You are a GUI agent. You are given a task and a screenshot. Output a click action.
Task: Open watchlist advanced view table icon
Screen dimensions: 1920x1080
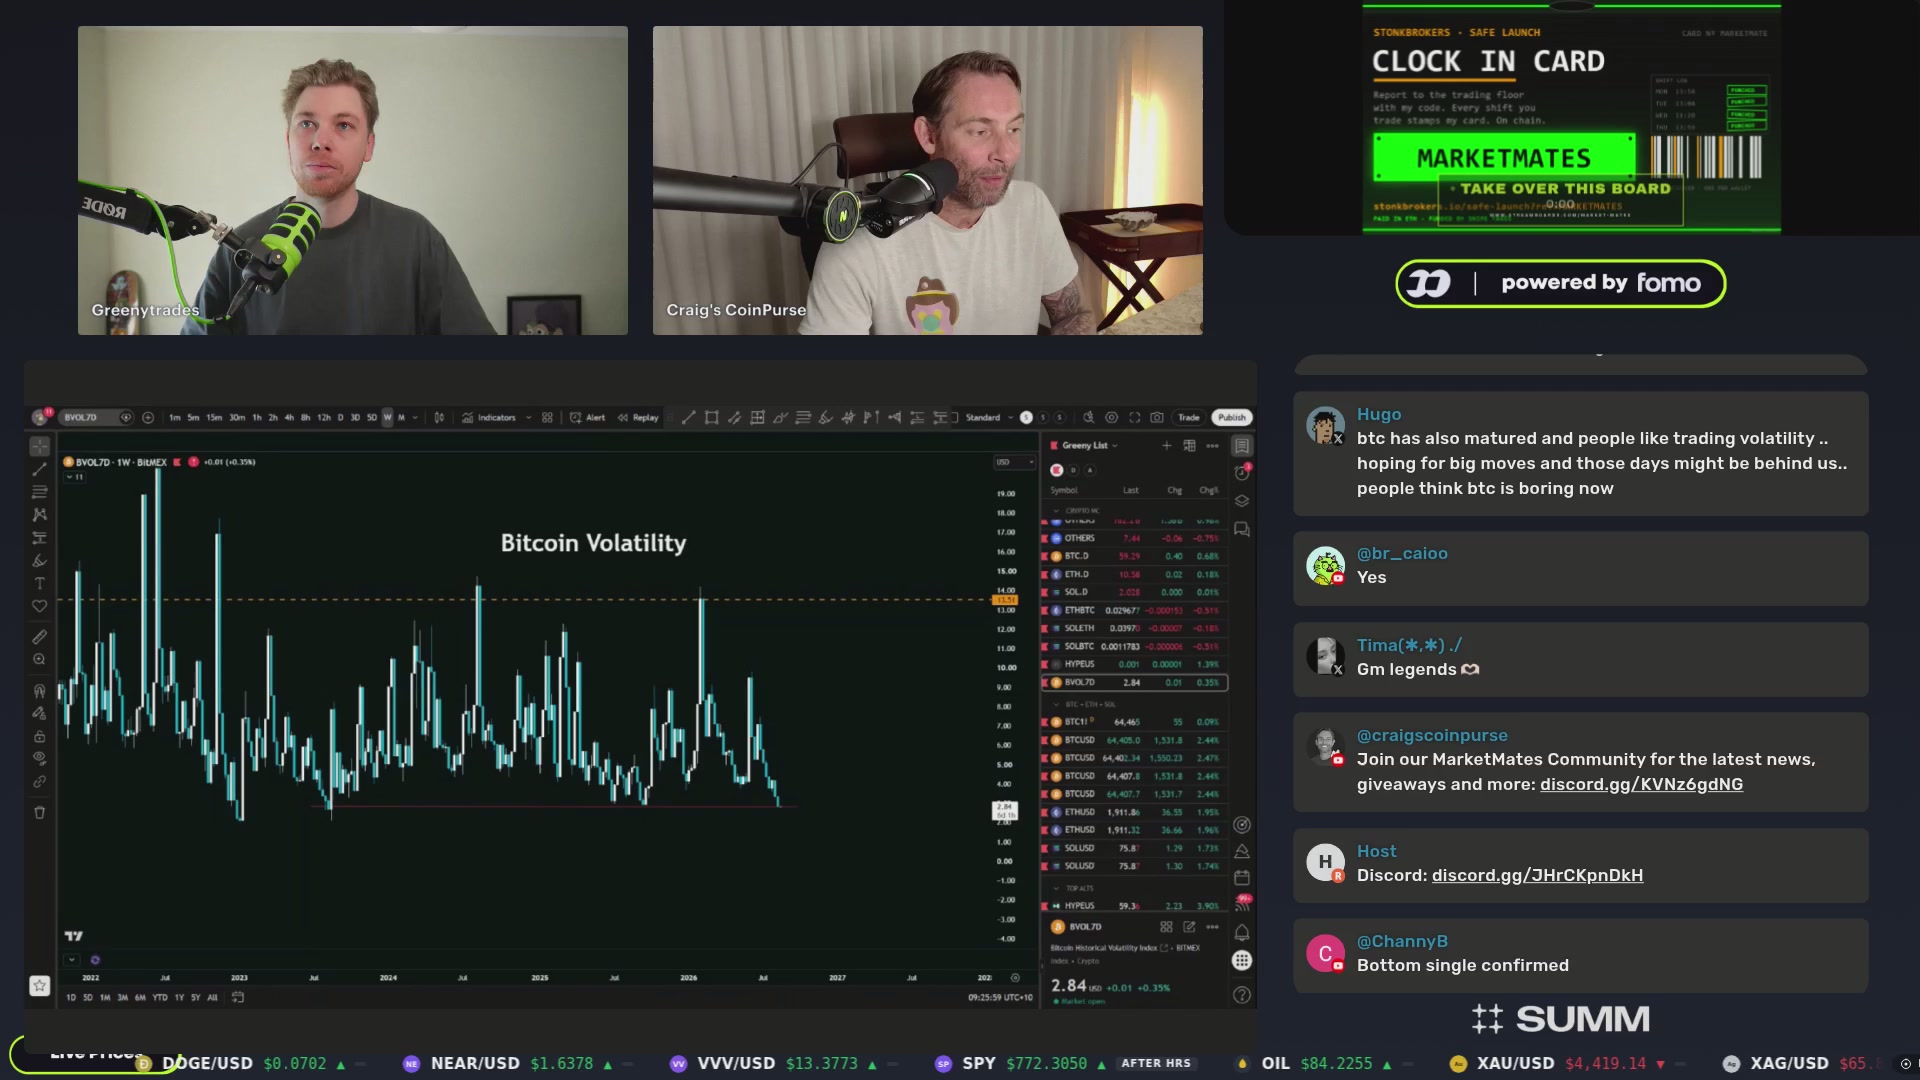1189,446
